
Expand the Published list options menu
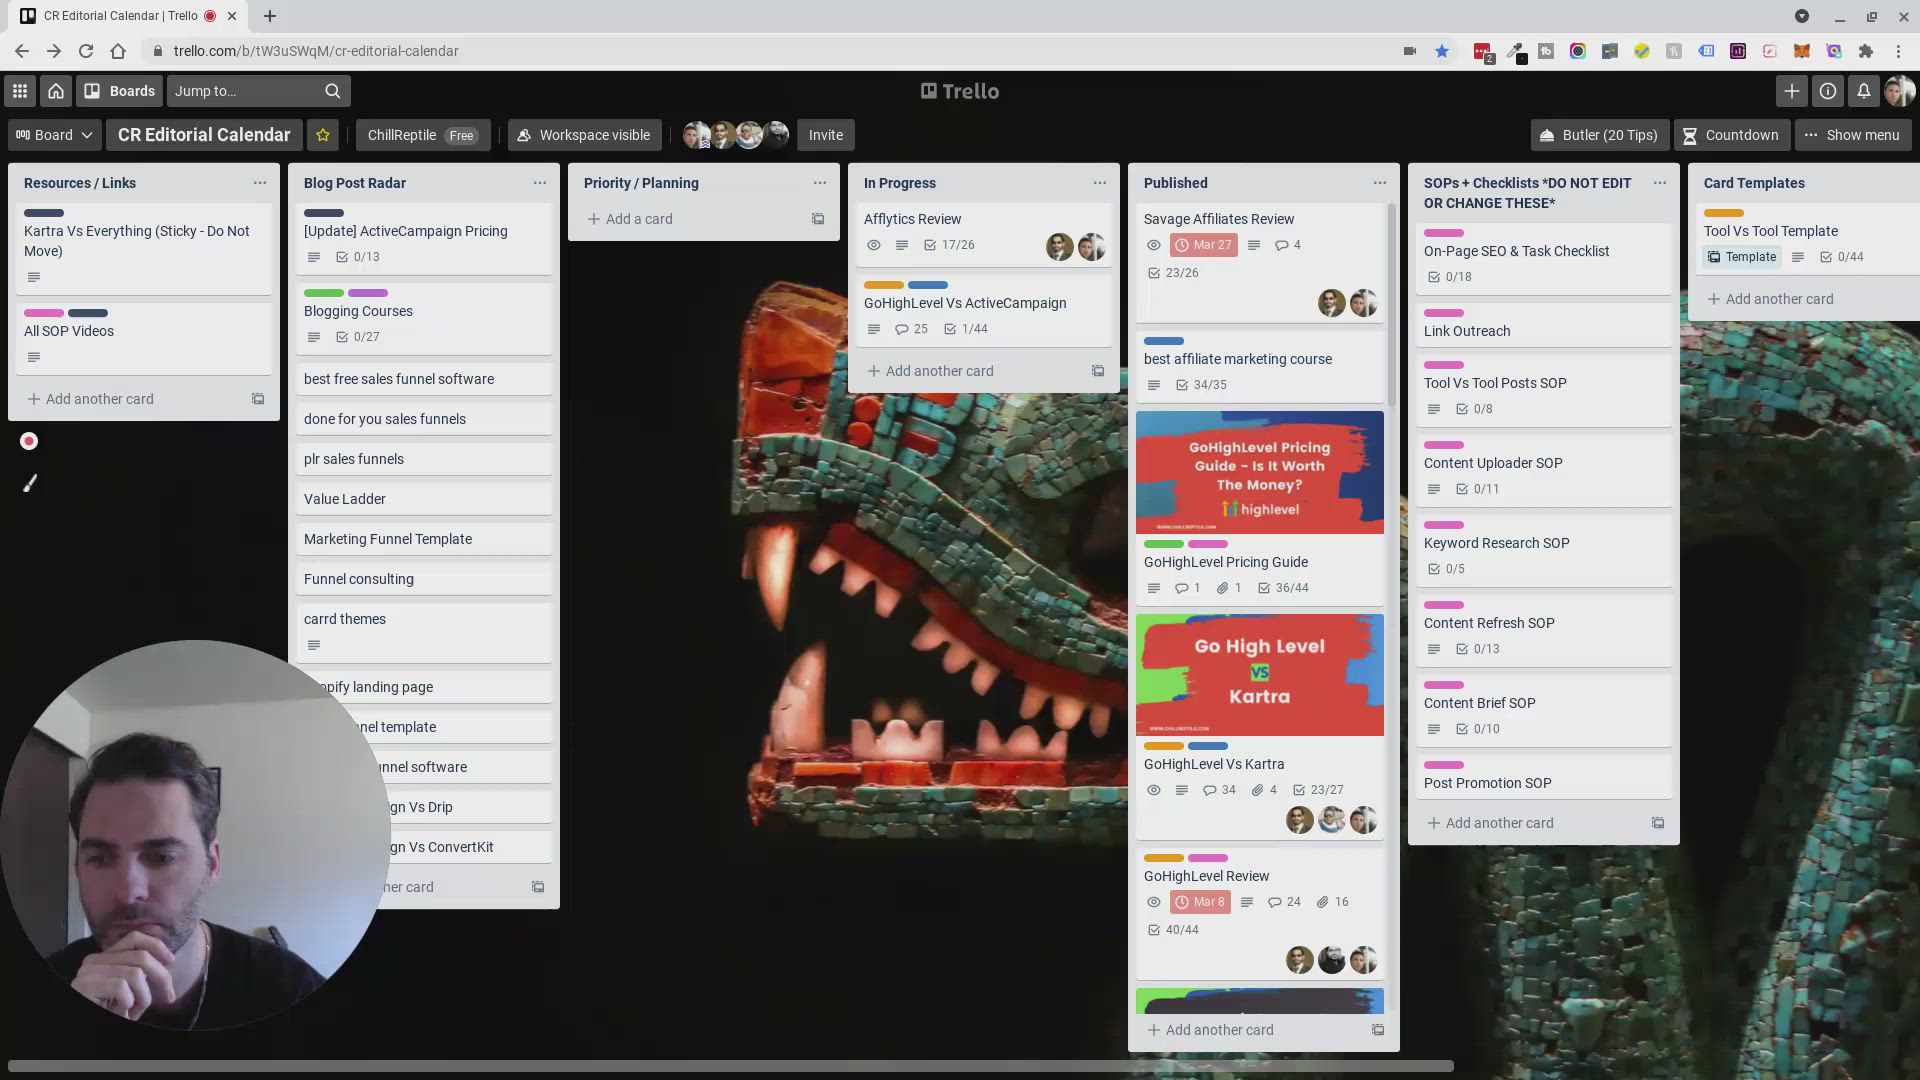click(1377, 182)
